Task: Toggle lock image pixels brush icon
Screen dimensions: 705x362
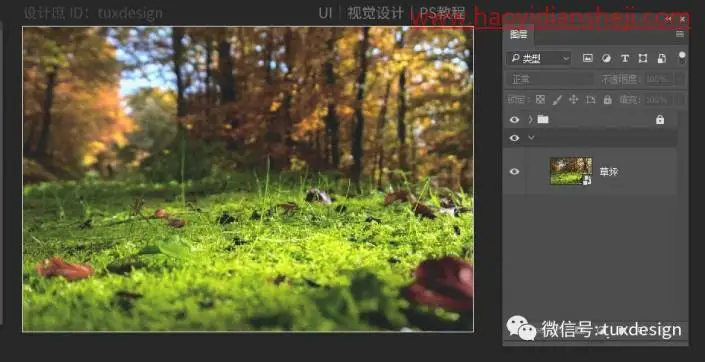Action: pos(557,99)
